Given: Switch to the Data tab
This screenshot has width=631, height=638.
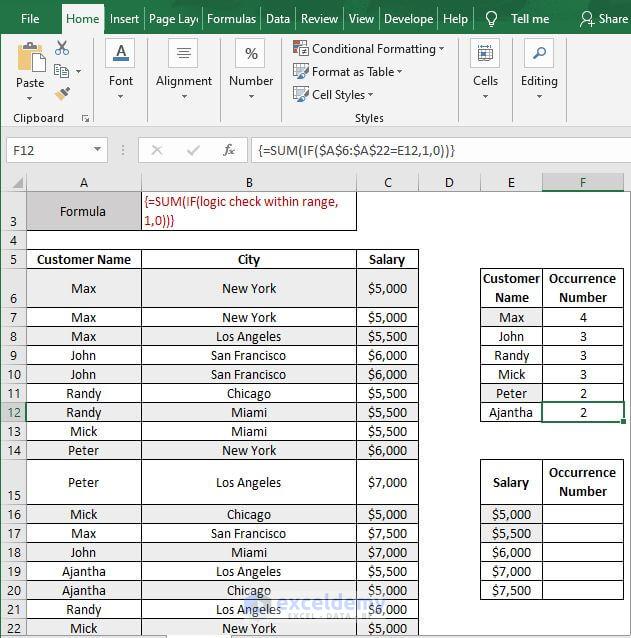Looking at the screenshot, I should 278,19.
